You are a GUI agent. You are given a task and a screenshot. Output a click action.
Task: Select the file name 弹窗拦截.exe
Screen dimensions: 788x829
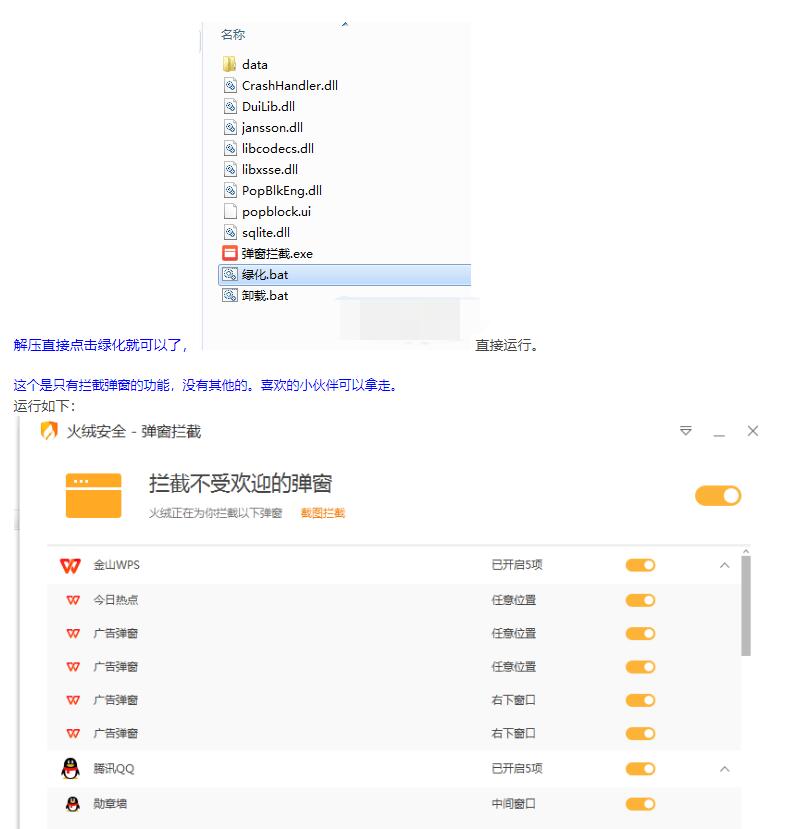point(277,254)
